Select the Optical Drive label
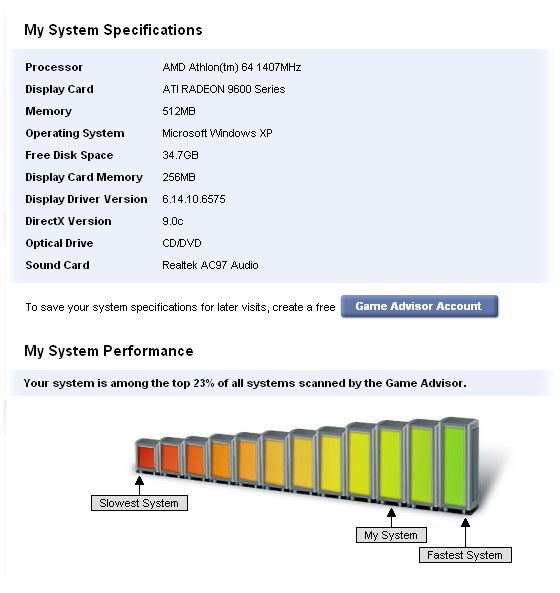Viewport: 560px width, 593px height. (59, 243)
